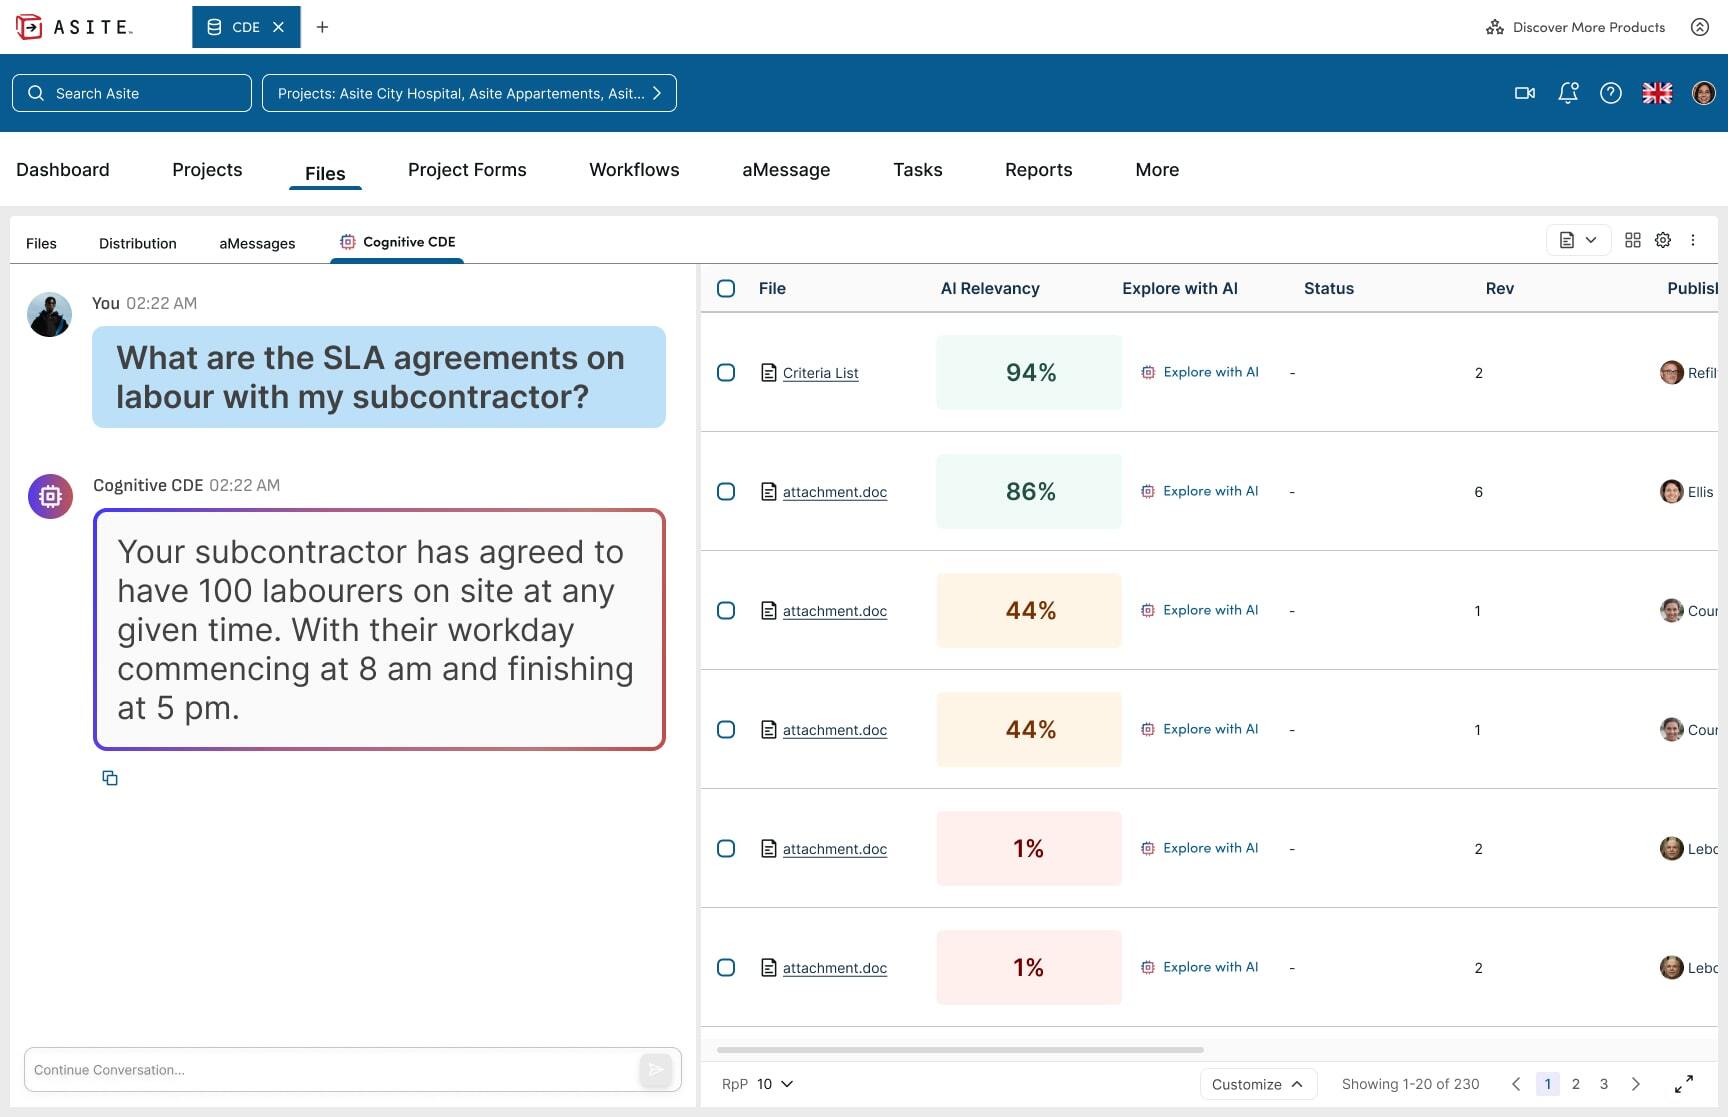Open the listing settings gear icon

pos(1663,240)
